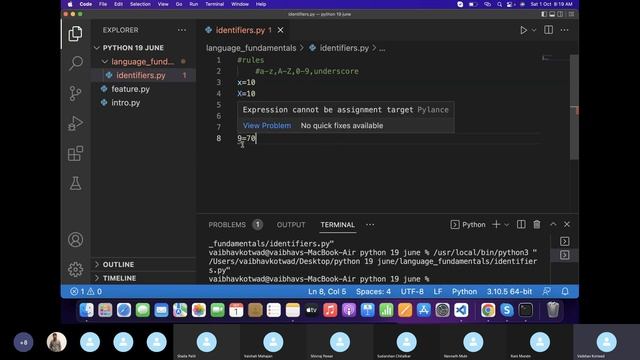640x360 pixels.
Task: Change indentation via Spaces: 4
Action: [373, 291]
